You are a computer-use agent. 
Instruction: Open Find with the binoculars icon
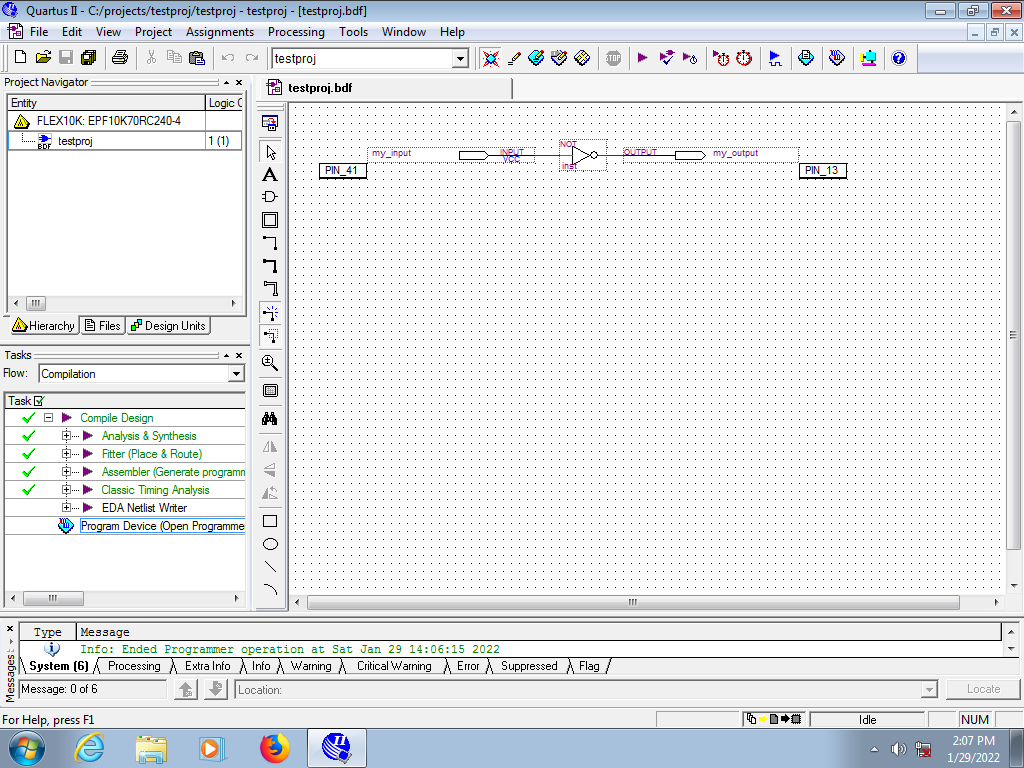tap(270, 418)
